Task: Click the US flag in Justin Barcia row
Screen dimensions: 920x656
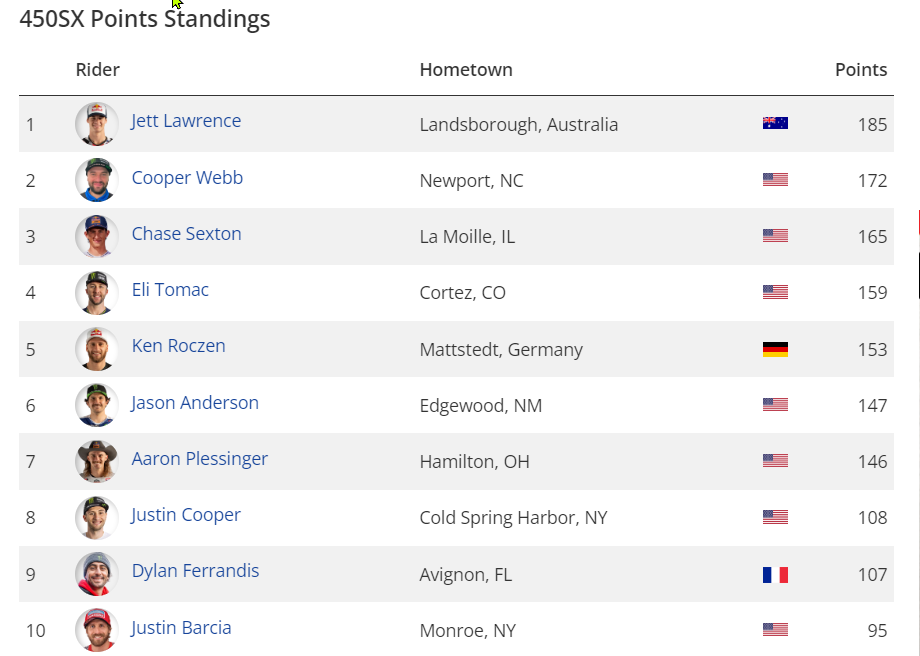Action: point(775,630)
